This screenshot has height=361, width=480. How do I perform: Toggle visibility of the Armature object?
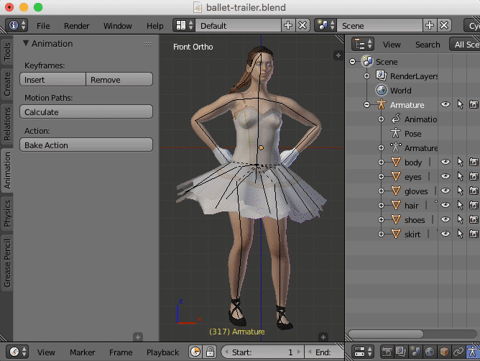coord(445,104)
